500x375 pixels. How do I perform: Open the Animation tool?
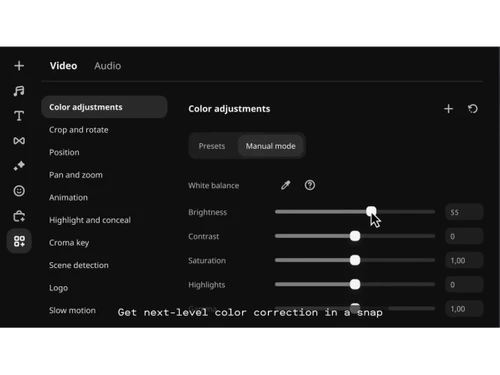click(68, 197)
